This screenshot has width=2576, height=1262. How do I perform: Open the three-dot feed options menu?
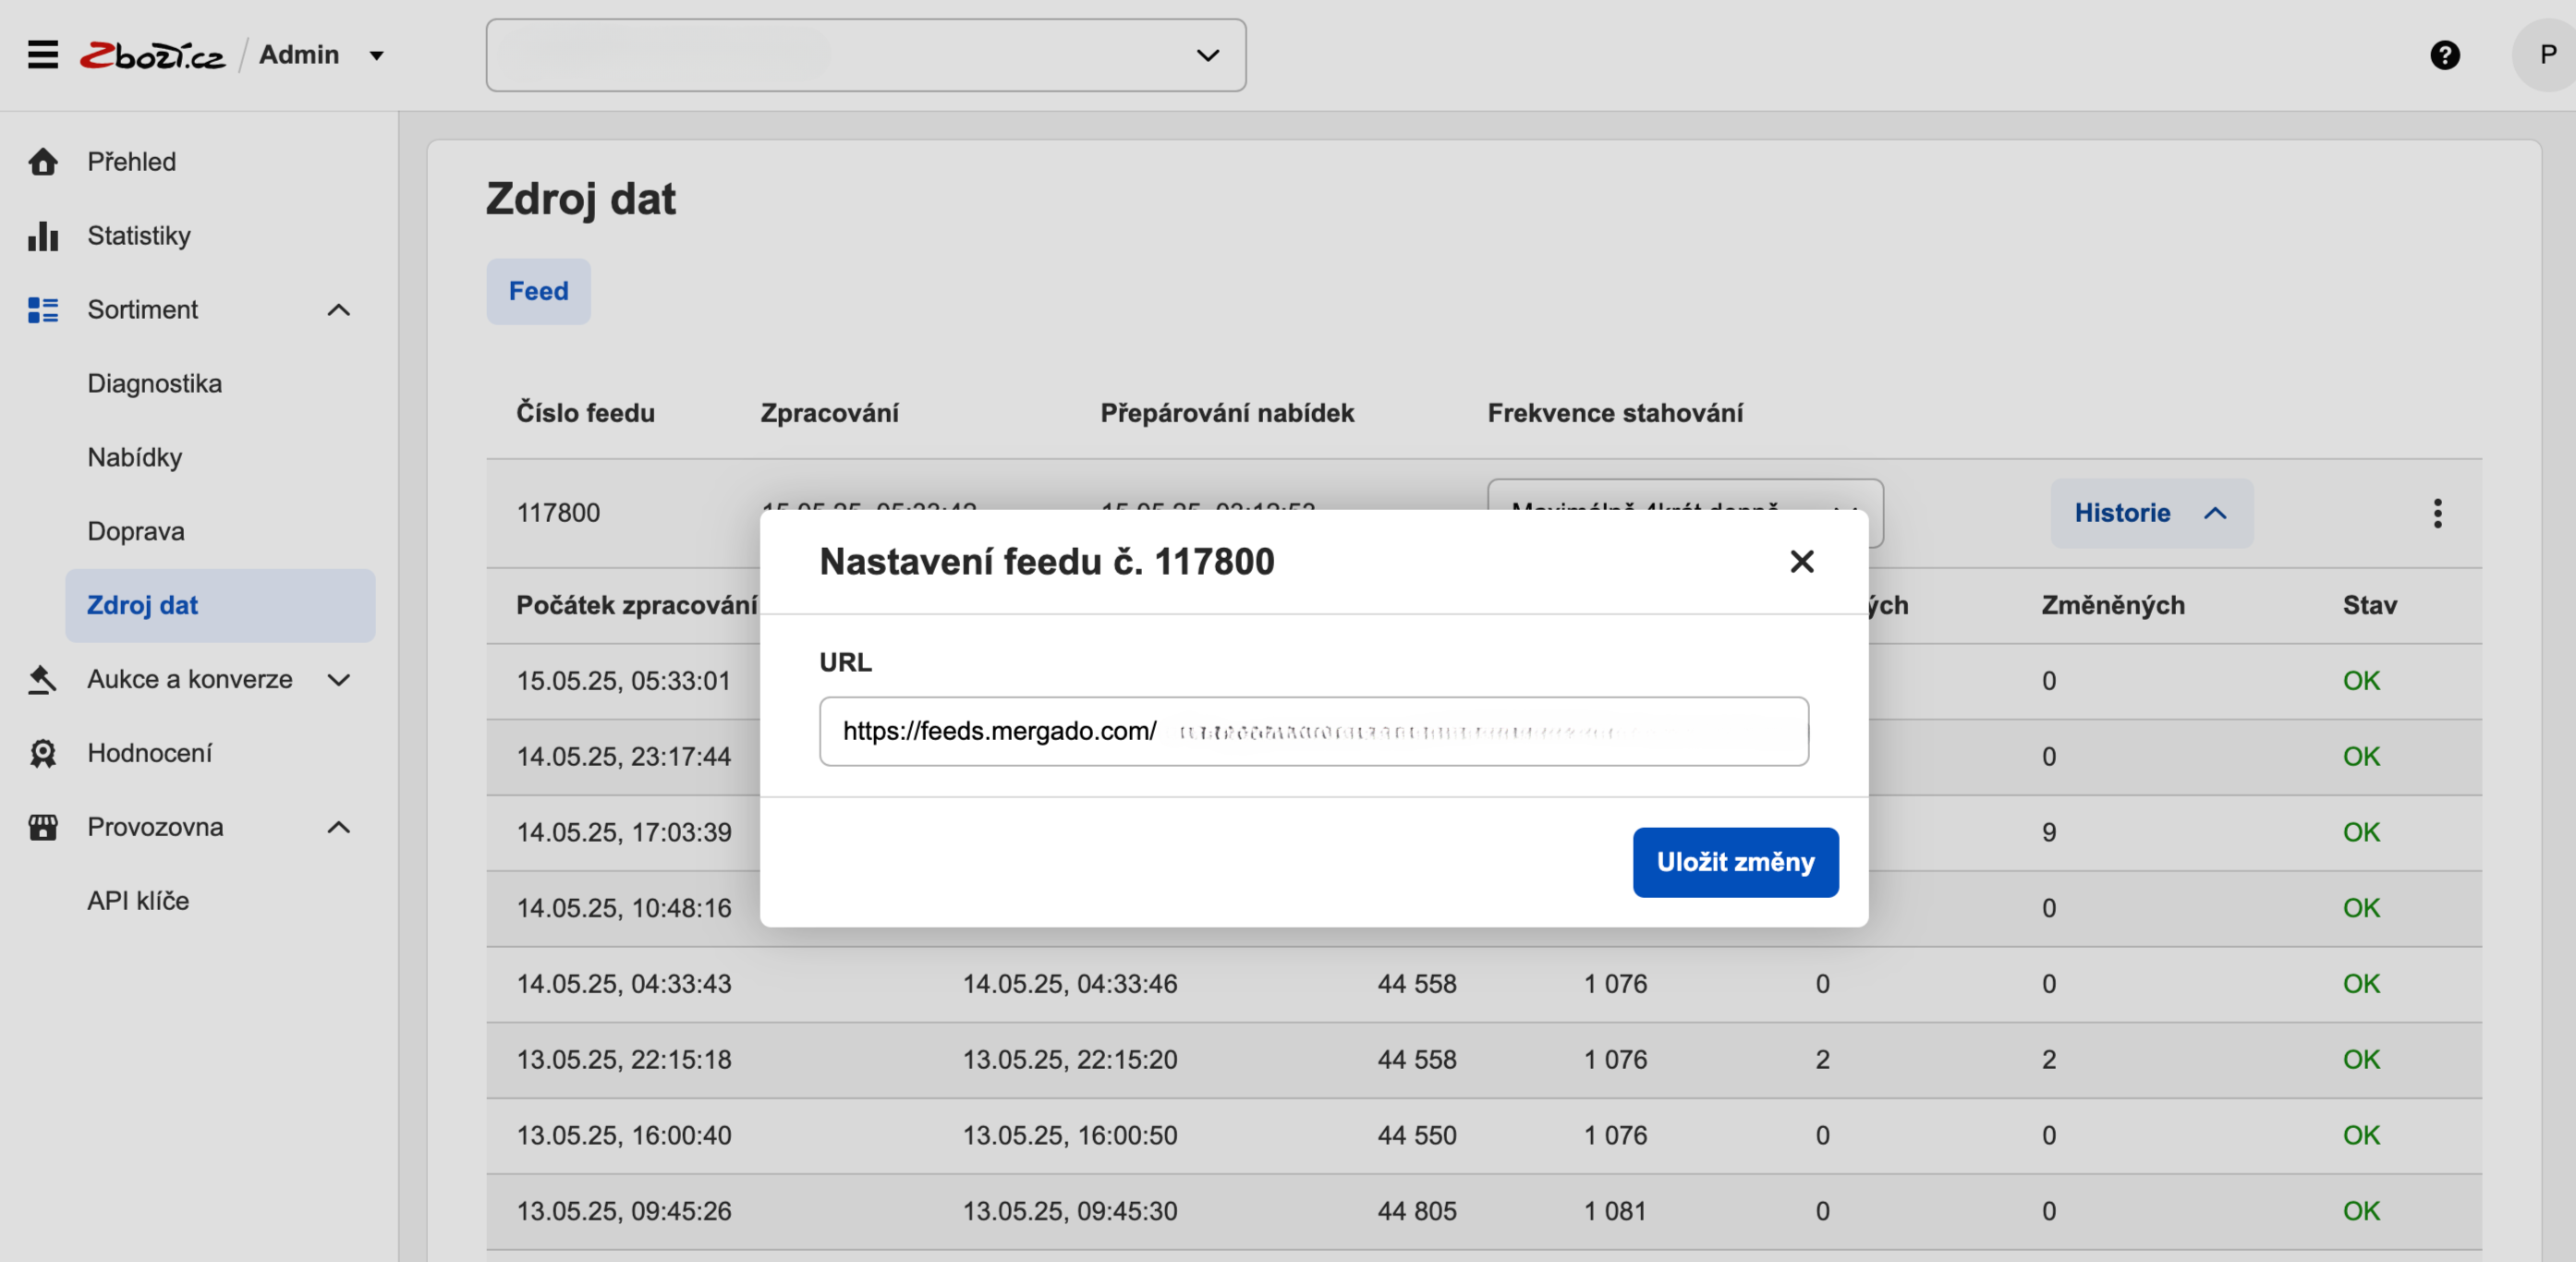click(2437, 513)
